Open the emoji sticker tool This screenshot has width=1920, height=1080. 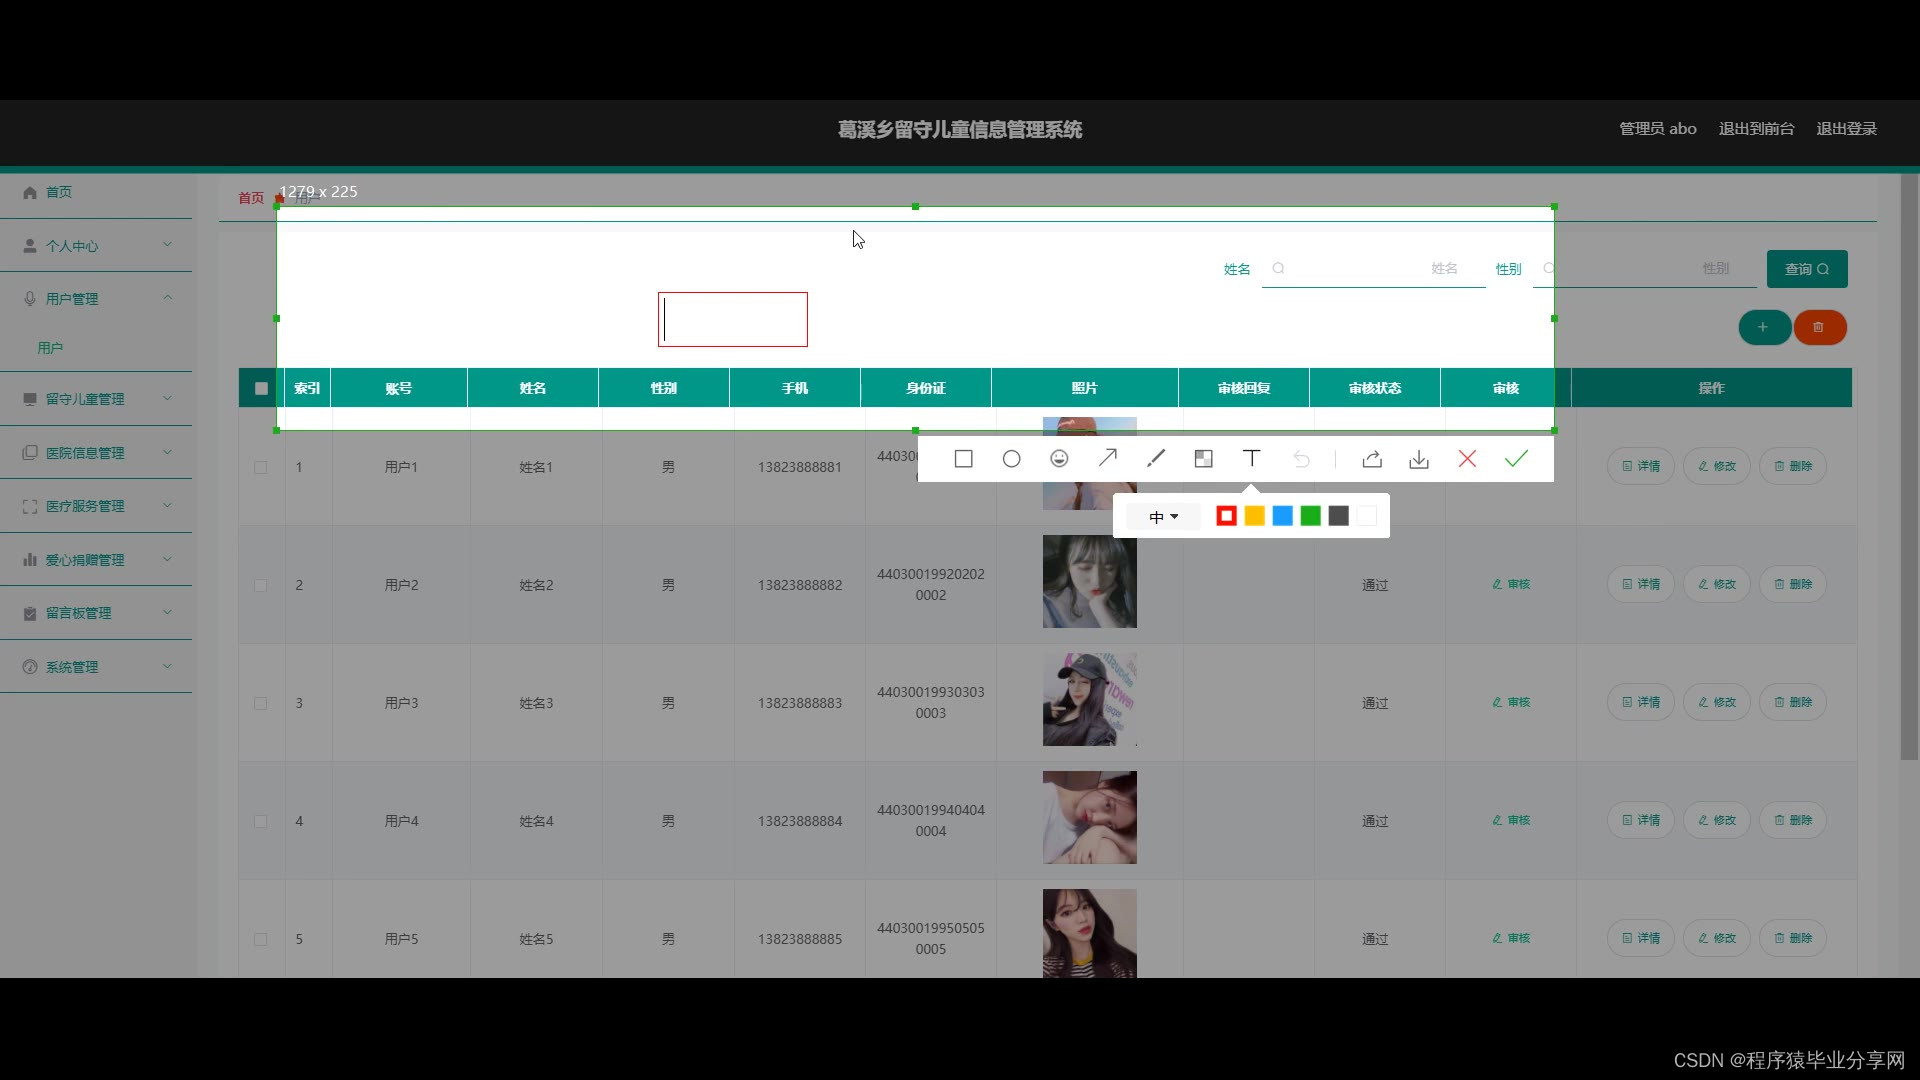[1059, 459]
